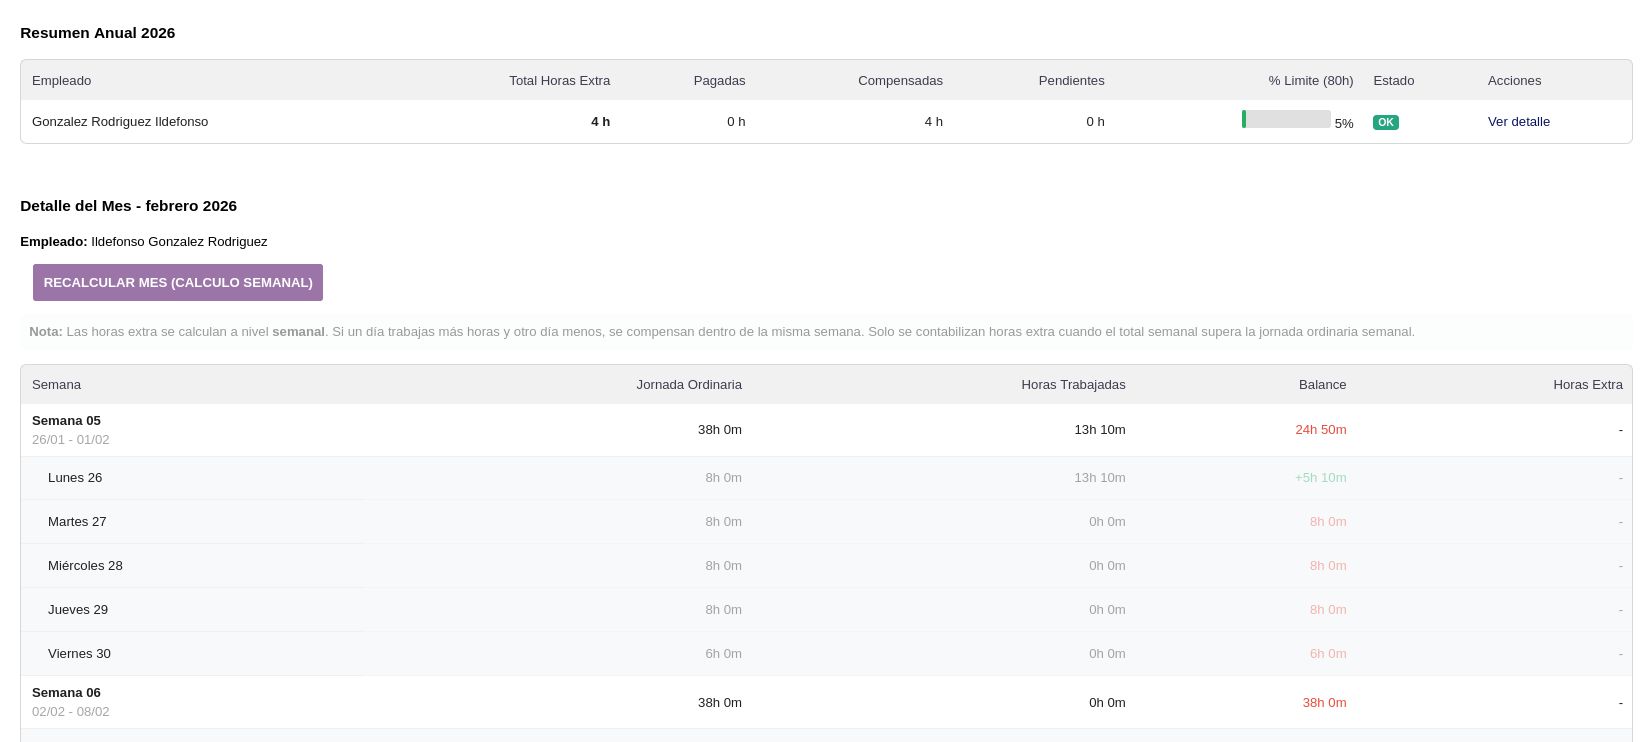Click the Jornada Ordinaria column header
The width and height of the screenshot is (1647, 742).
689,385
